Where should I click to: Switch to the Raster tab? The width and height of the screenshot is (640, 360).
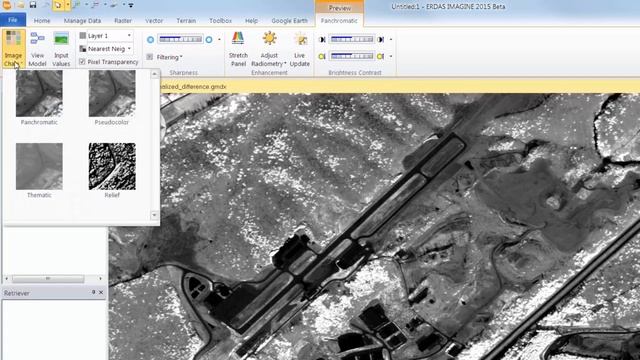[x=123, y=20]
